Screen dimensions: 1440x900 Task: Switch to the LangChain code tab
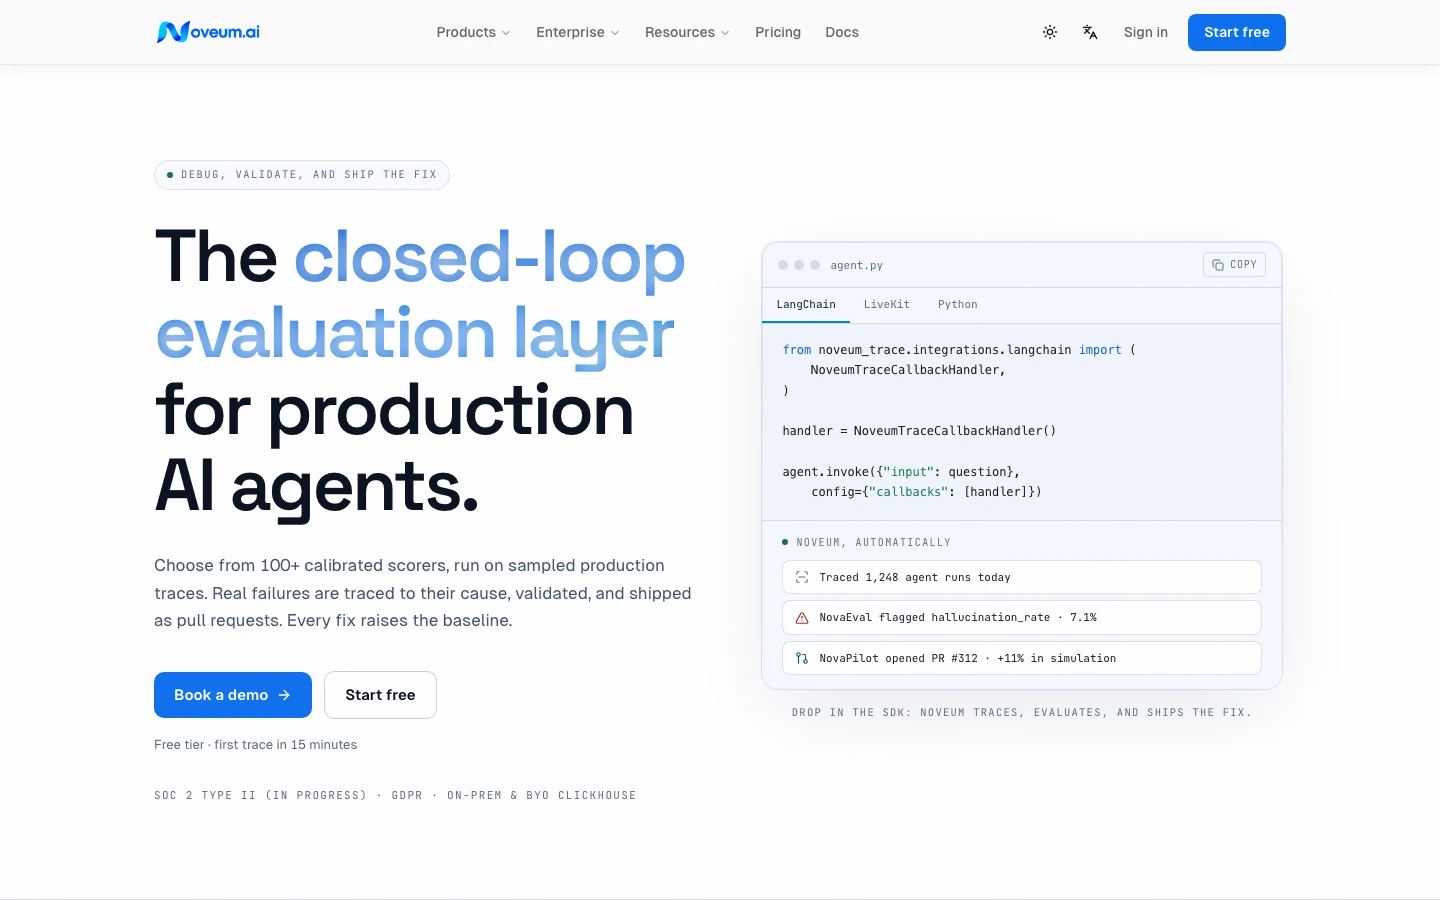pos(806,305)
